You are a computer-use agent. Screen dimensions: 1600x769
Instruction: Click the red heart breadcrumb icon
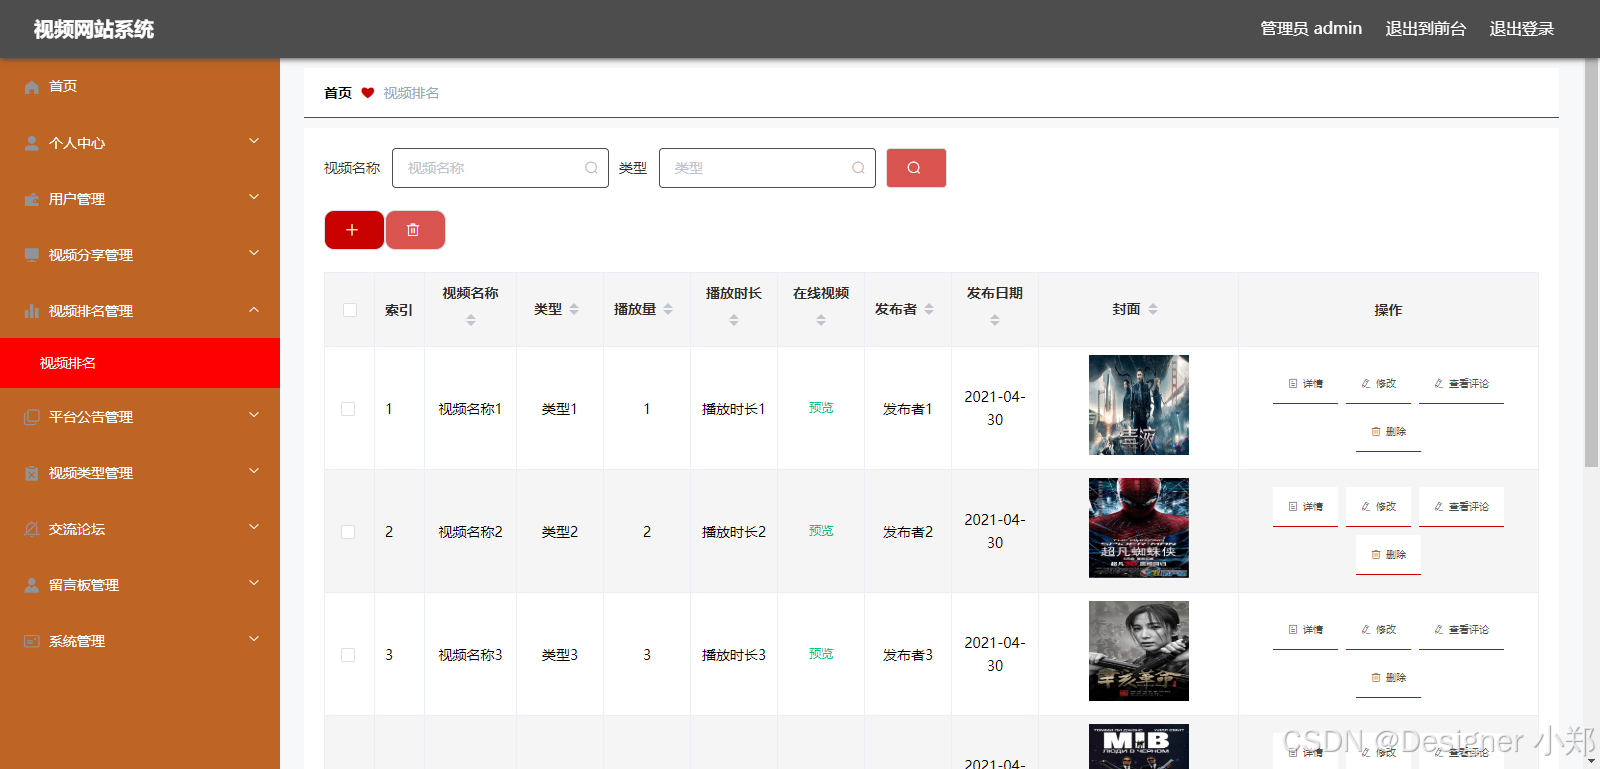(x=368, y=93)
